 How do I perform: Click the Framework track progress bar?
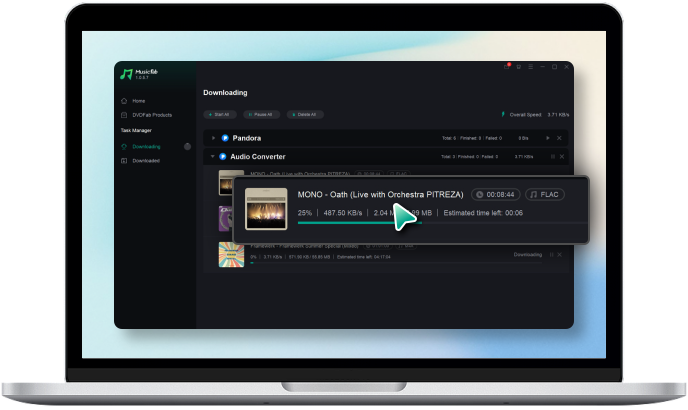coord(396,263)
